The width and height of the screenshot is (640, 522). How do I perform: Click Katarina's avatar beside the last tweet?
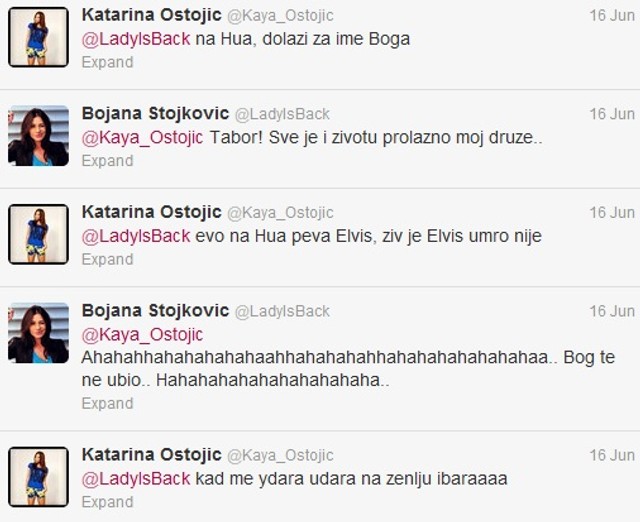click(38, 477)
